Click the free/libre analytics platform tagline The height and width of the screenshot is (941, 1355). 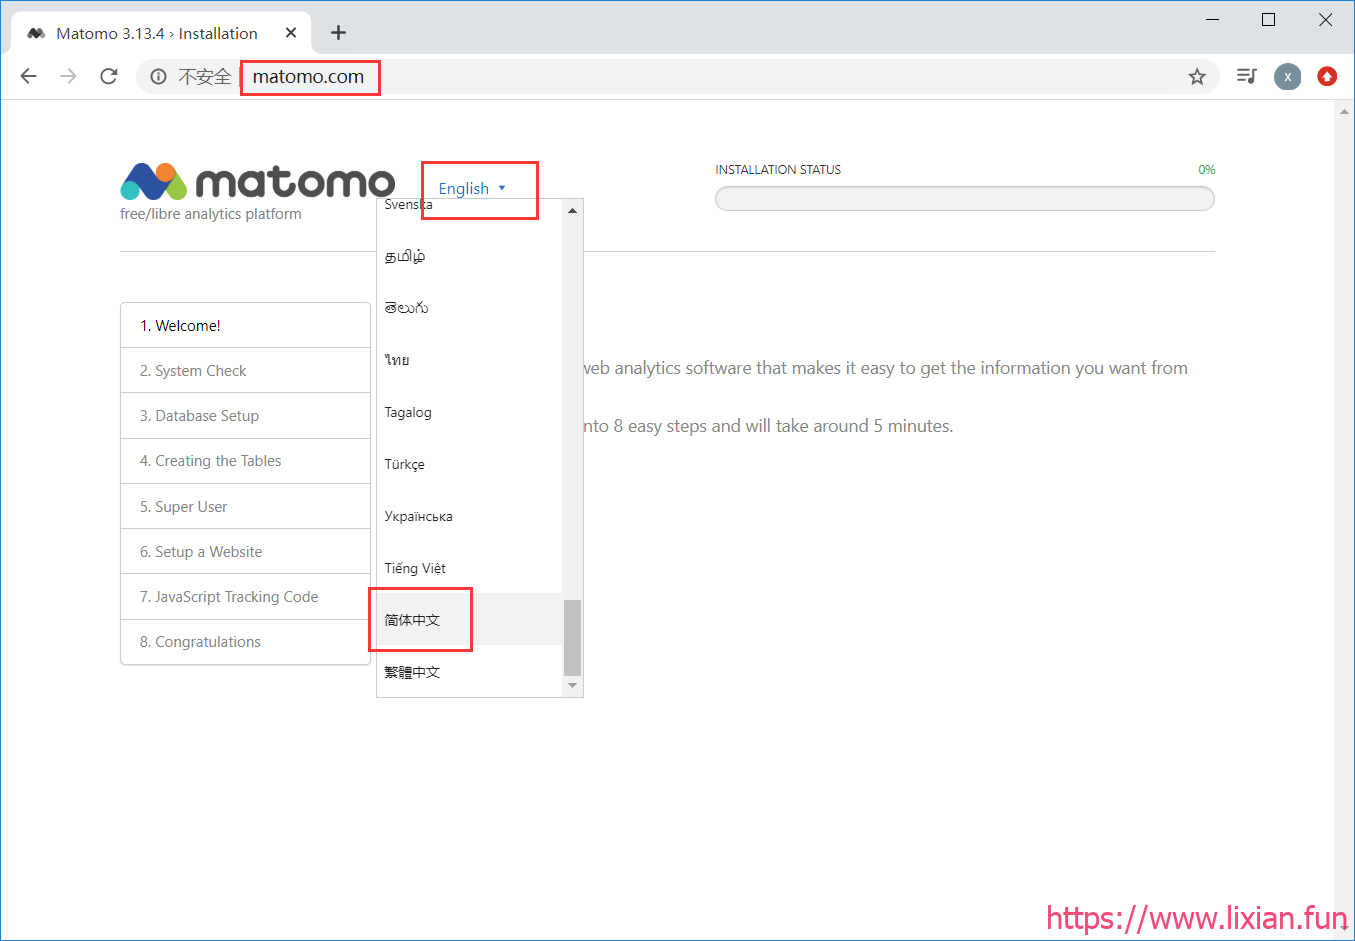pos(211,214)
